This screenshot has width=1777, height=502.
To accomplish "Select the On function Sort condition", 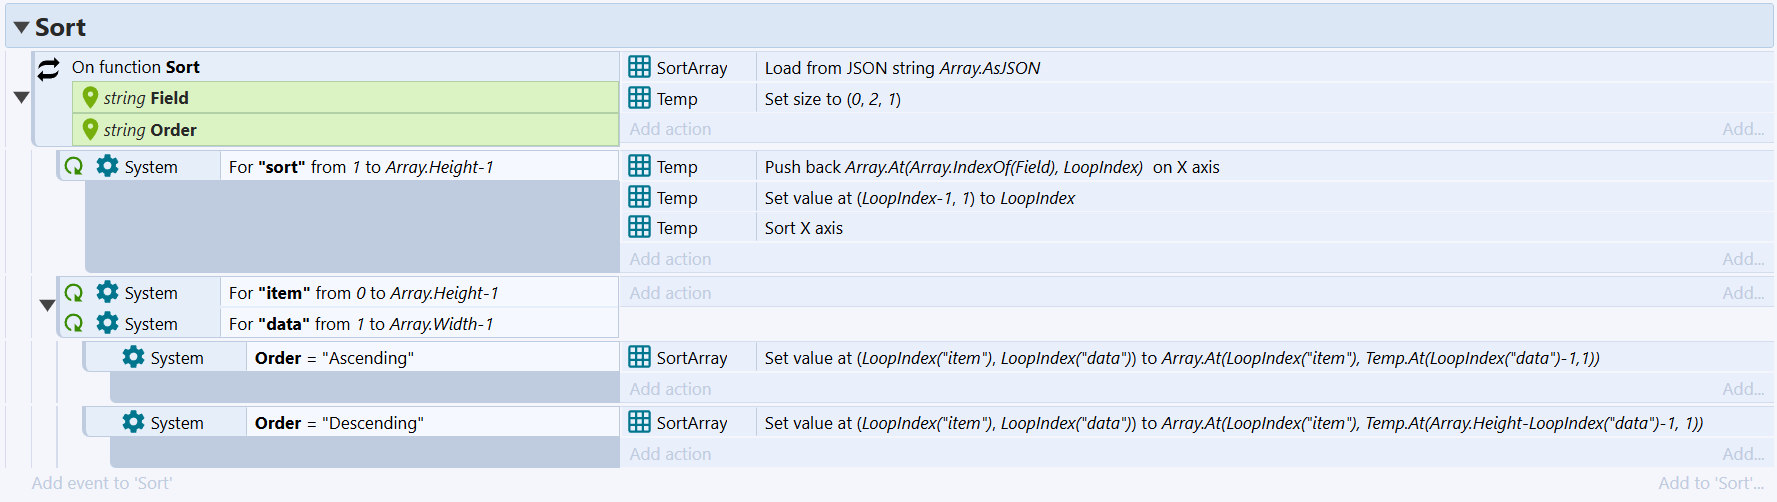I will pos(136,67).
